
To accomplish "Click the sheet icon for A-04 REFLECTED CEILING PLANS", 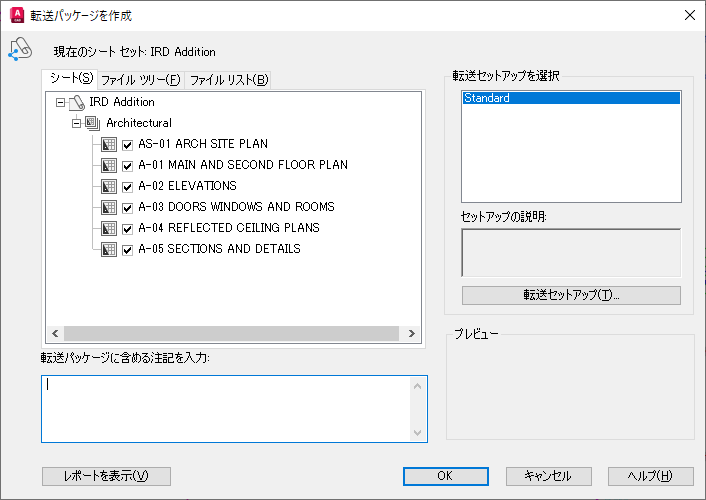I will (x=110, y=228).
